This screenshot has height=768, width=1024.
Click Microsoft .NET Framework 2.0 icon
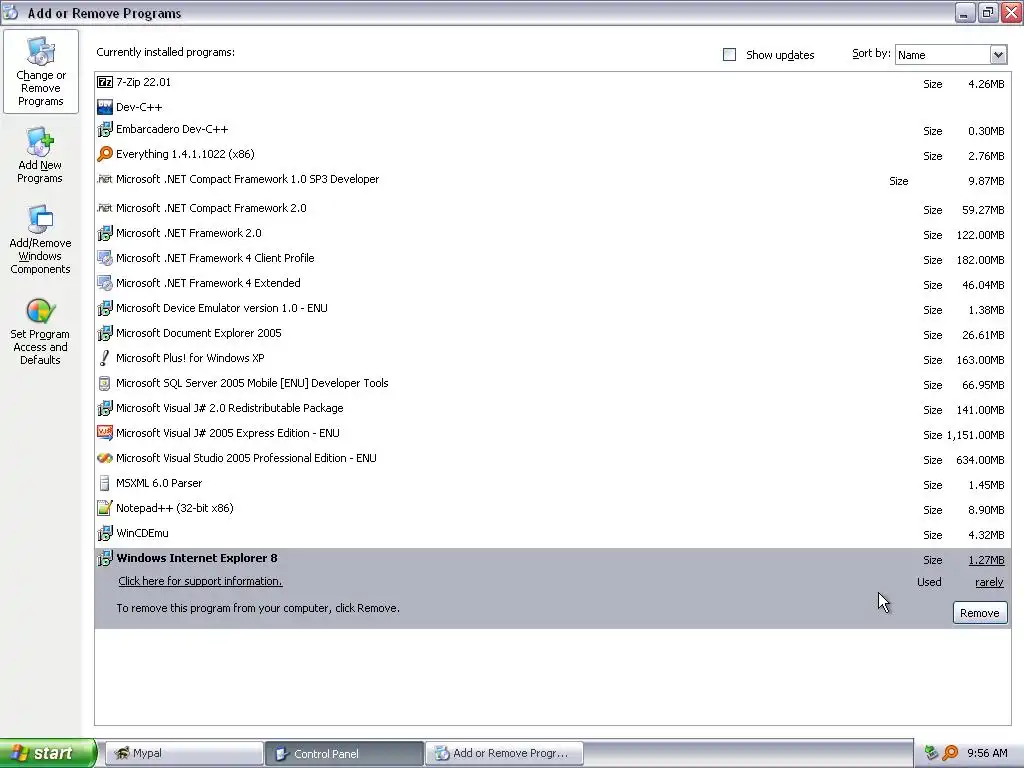coord(104,233)
